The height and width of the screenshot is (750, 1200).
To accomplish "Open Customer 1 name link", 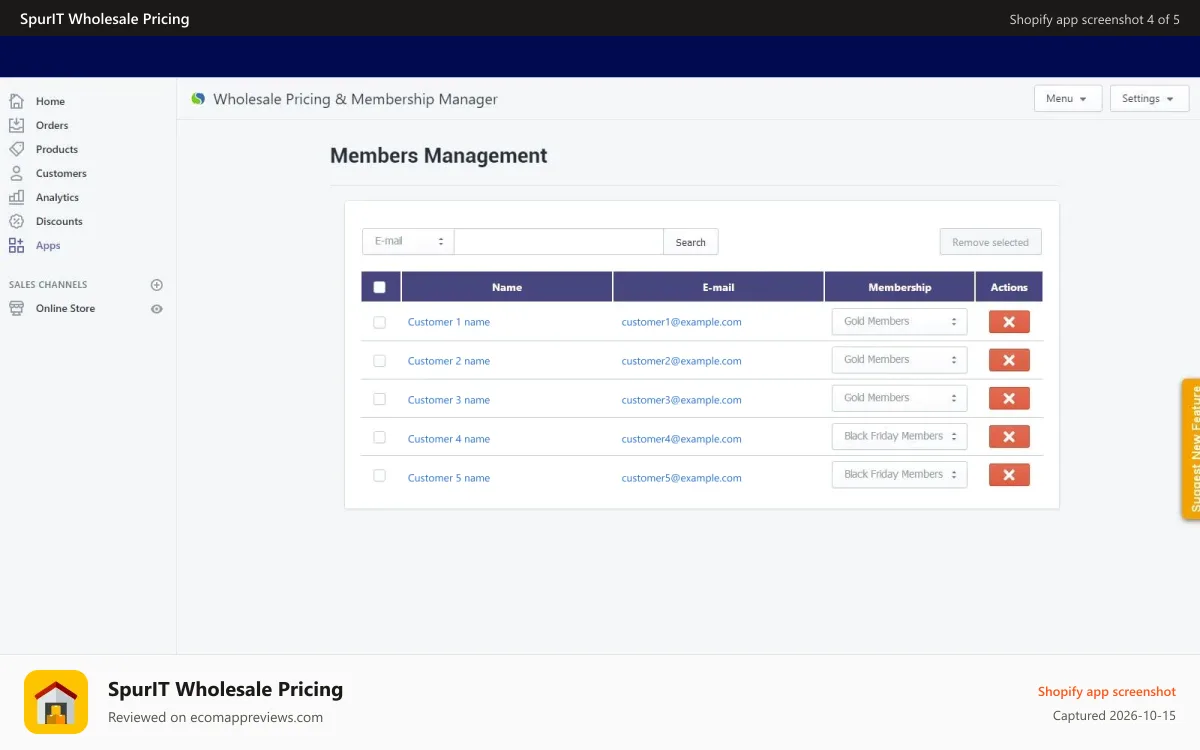I will click(x=449, y=322).
